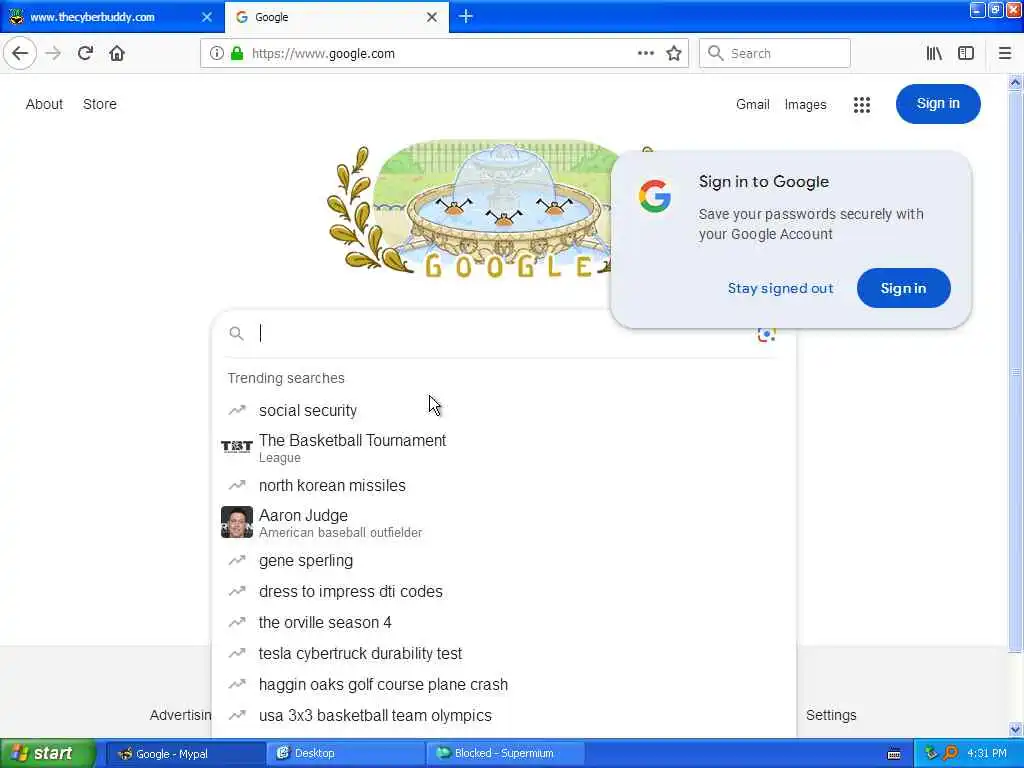Select the Google browser tab
1024x768 pixels.
click(x=336, y=17)
